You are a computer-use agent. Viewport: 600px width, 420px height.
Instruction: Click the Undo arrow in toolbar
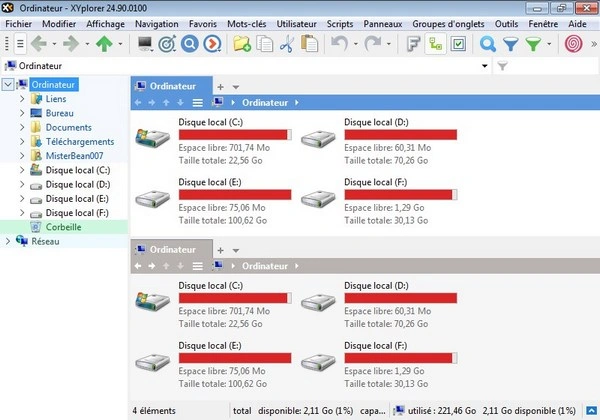coord(337,43)
